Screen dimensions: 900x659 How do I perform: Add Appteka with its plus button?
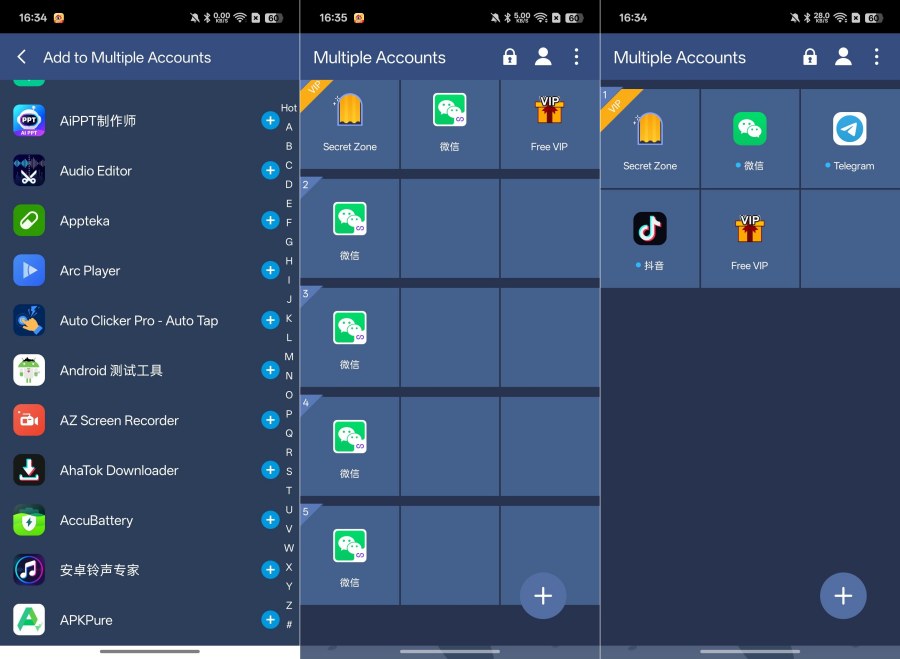[270, 220]
